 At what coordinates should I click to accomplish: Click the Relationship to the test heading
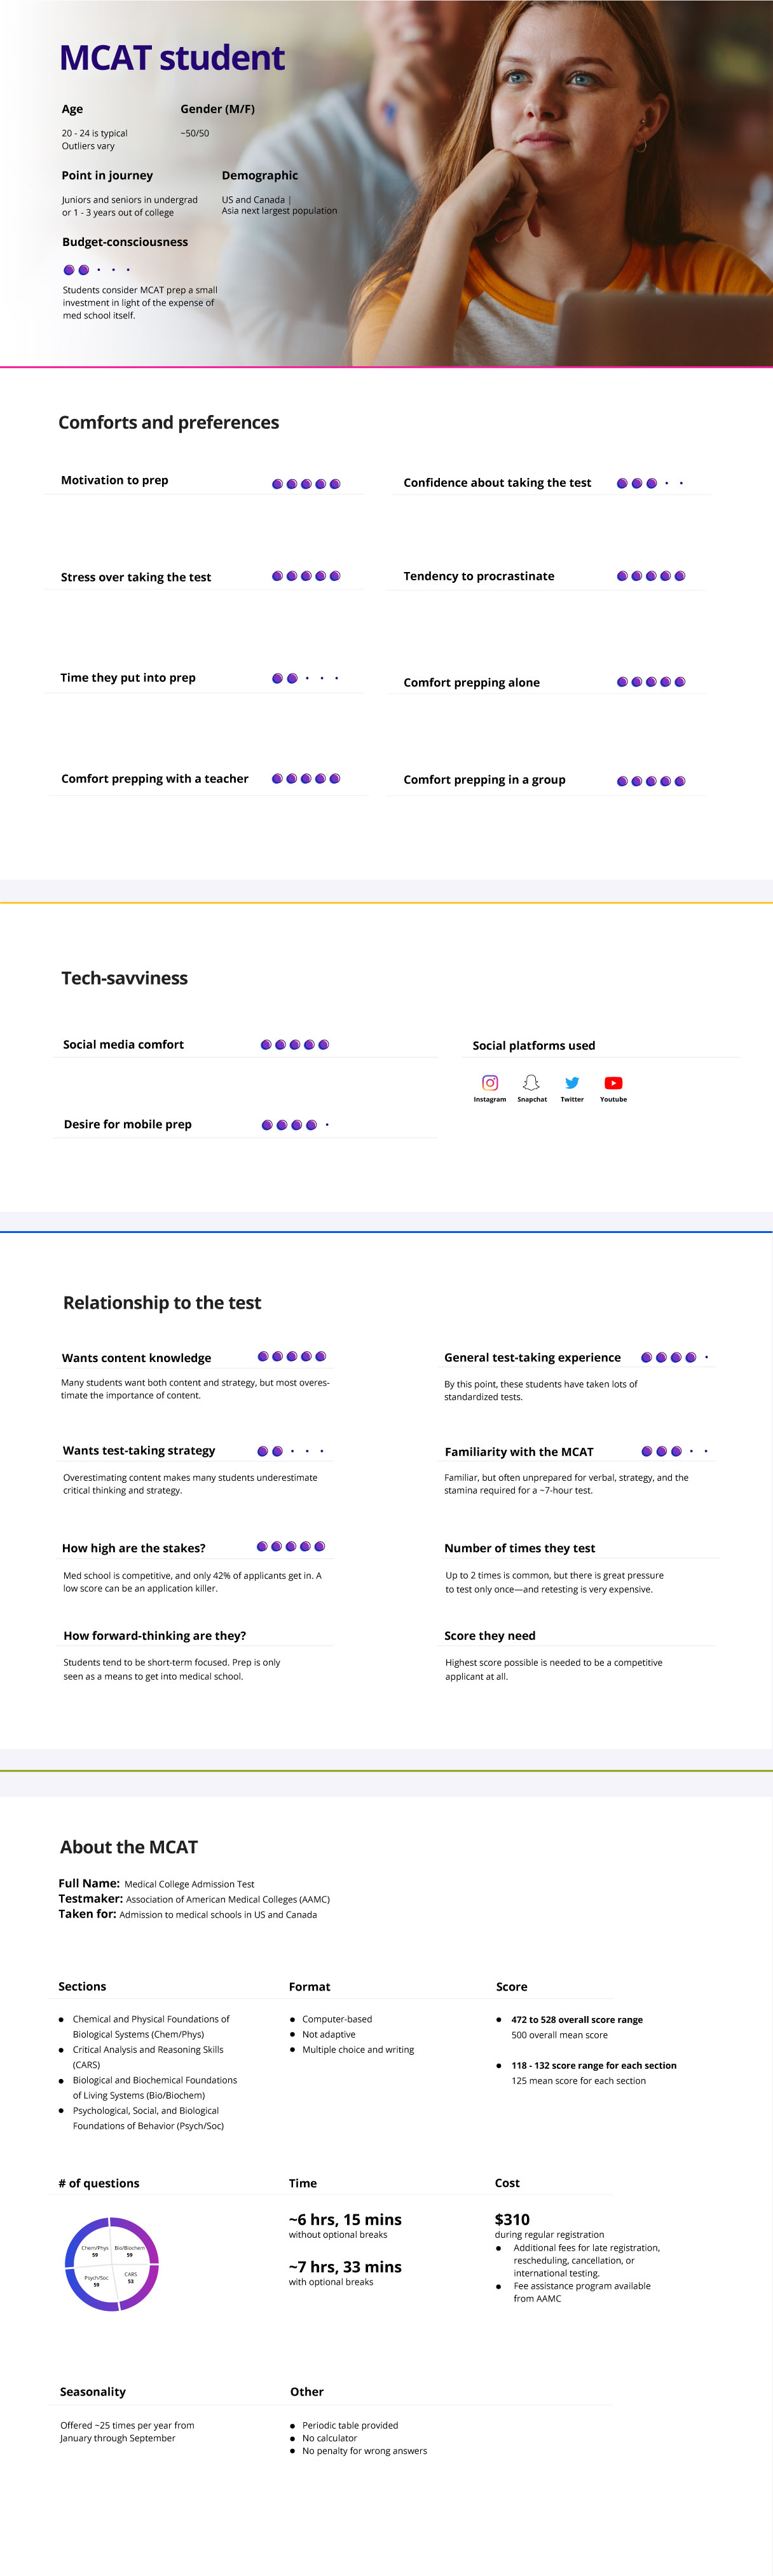(162, 1303)
